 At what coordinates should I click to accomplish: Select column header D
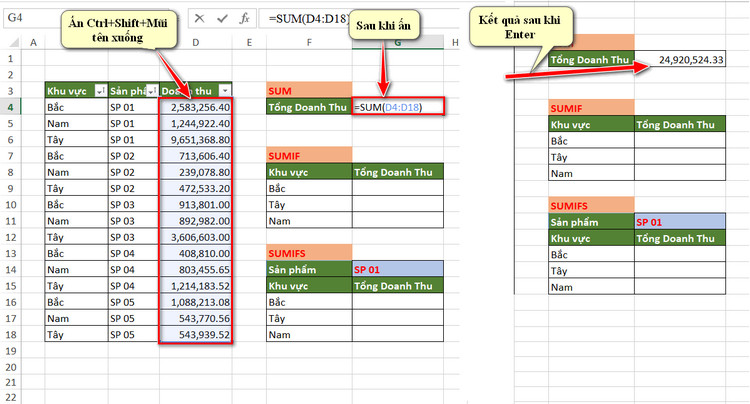pyautogui.click(x=196, y=43)
